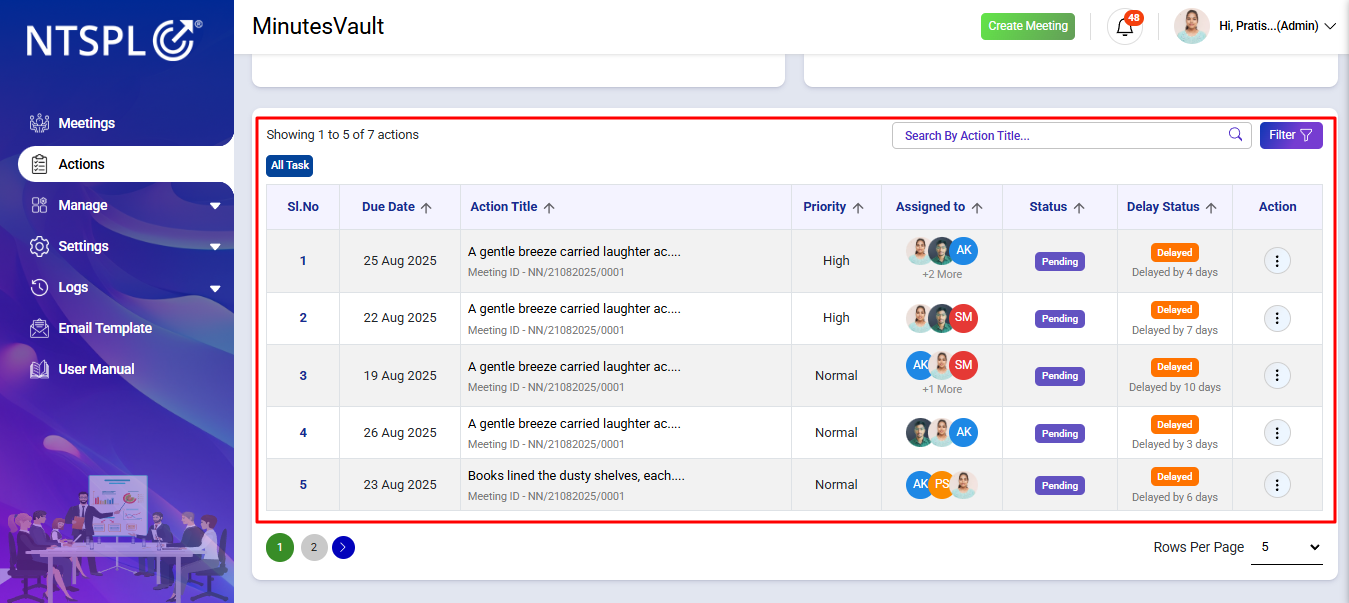Click the AK avatar in row 4
Screen dimensions: 1349x603
(963, 432)
